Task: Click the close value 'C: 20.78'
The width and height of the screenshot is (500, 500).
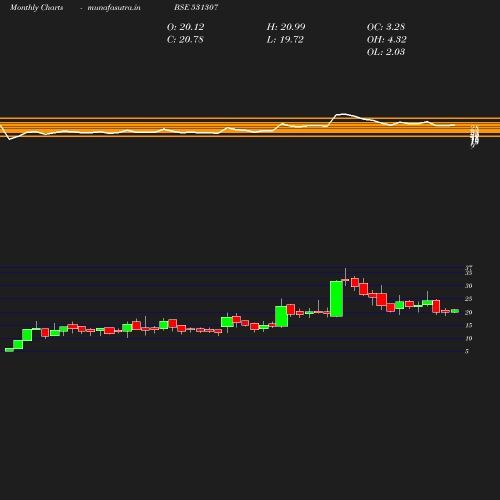Action: (185, 40)
